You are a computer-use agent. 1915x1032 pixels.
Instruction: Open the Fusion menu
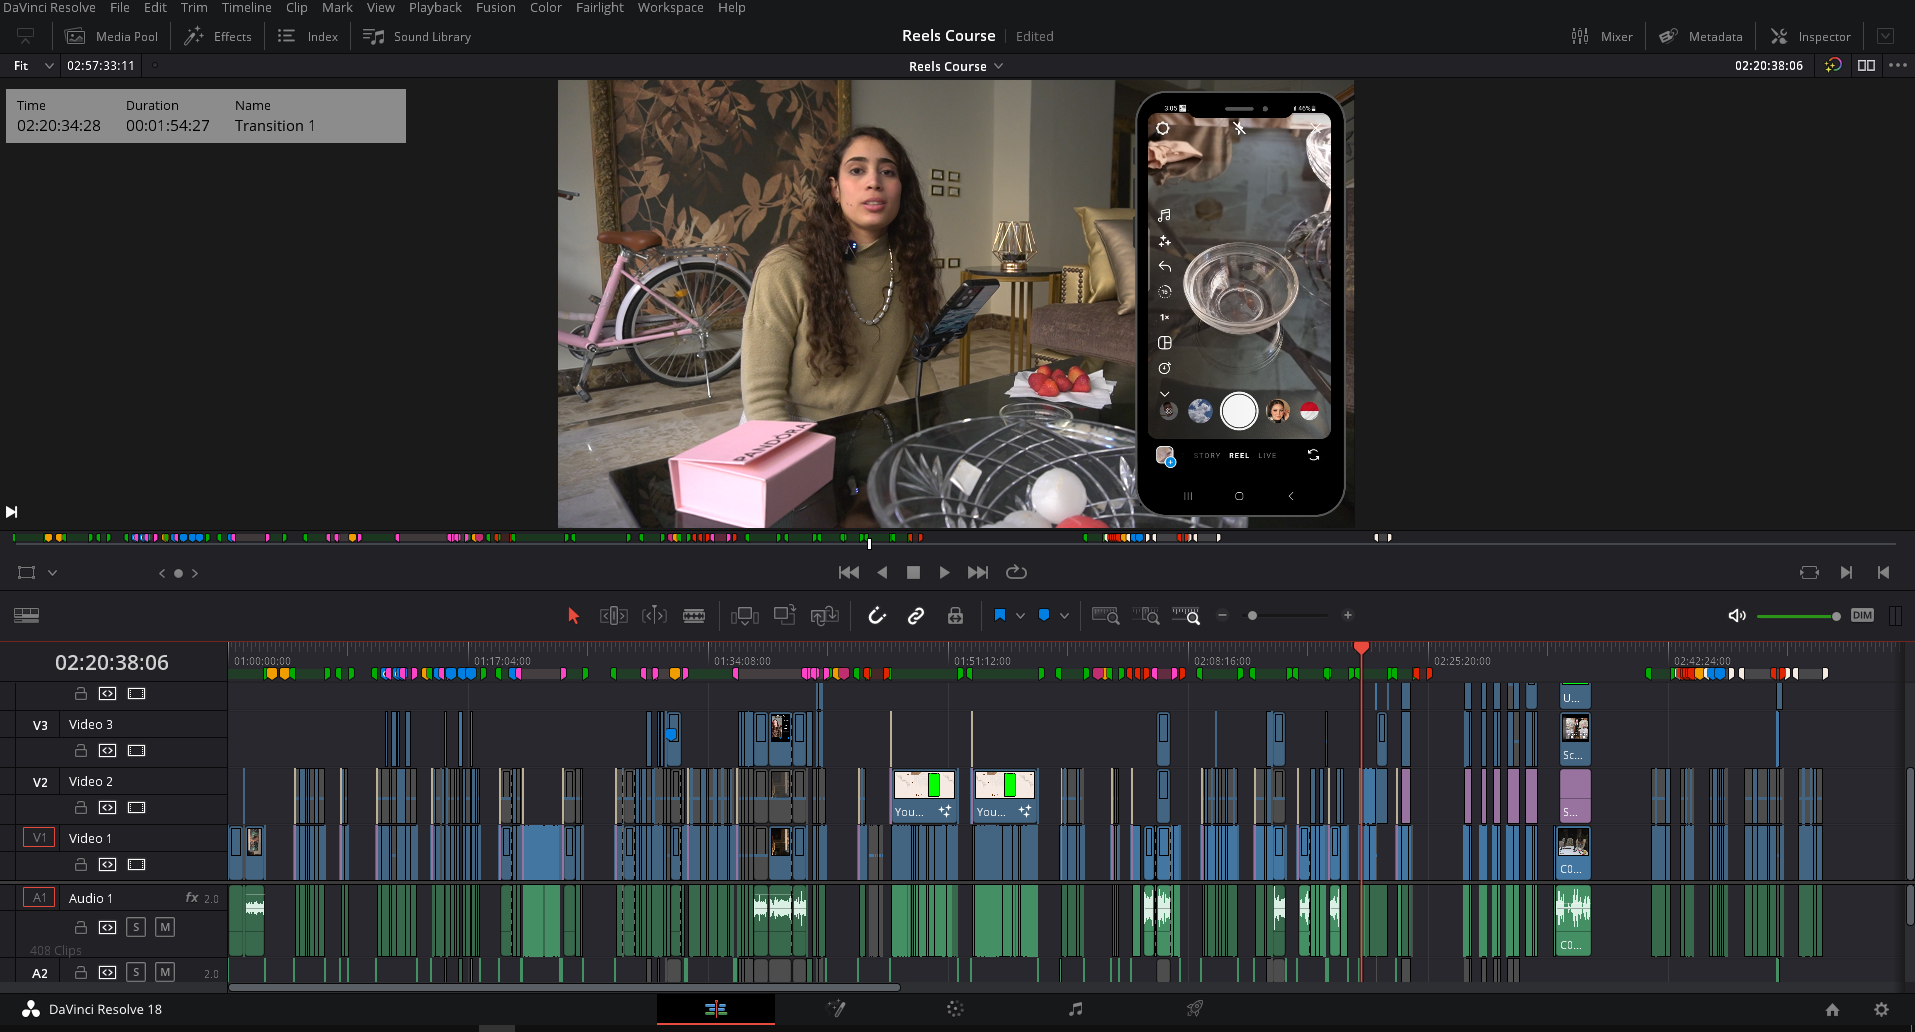point(495,8)
